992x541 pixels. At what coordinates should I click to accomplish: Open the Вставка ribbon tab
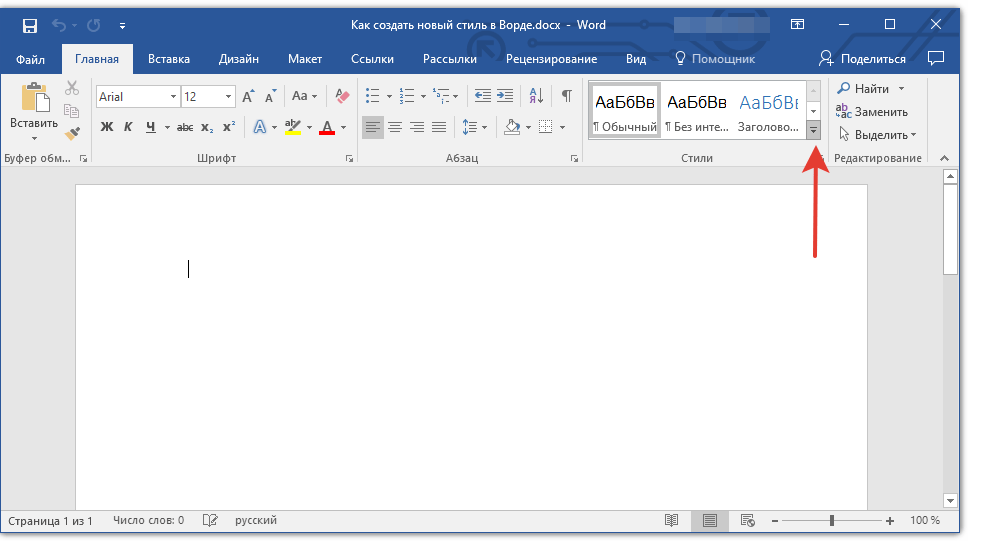[169, 59]
